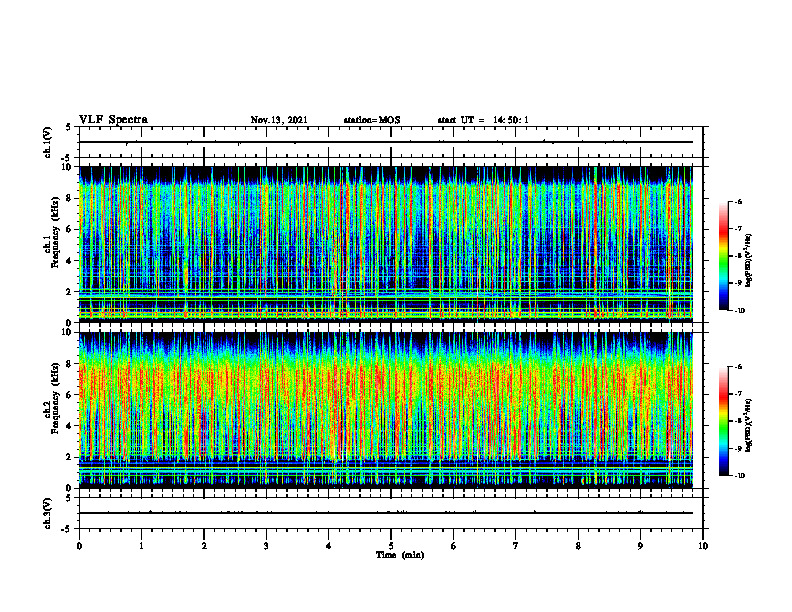Image resolution: width=792 pixels, height=612 pixels.
Task: Click the "8" tick on ch.2 frequency axis
Action: (69, 364)
